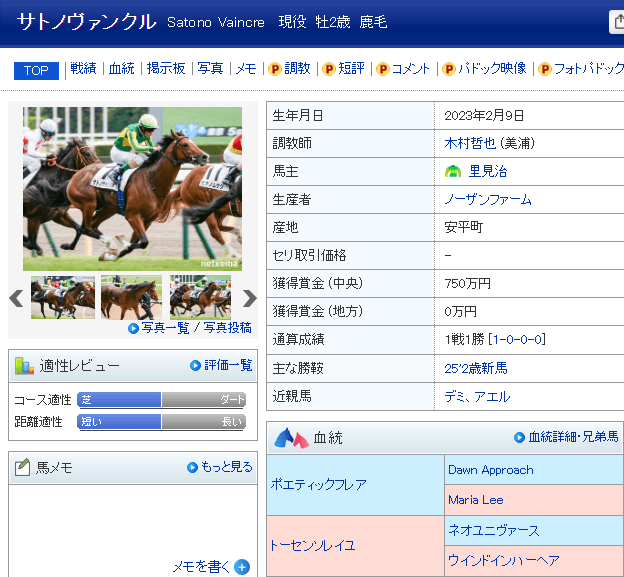Show previous photos with the left arrow
This screenshot has width=624, height=577.
tap(16, 298)
